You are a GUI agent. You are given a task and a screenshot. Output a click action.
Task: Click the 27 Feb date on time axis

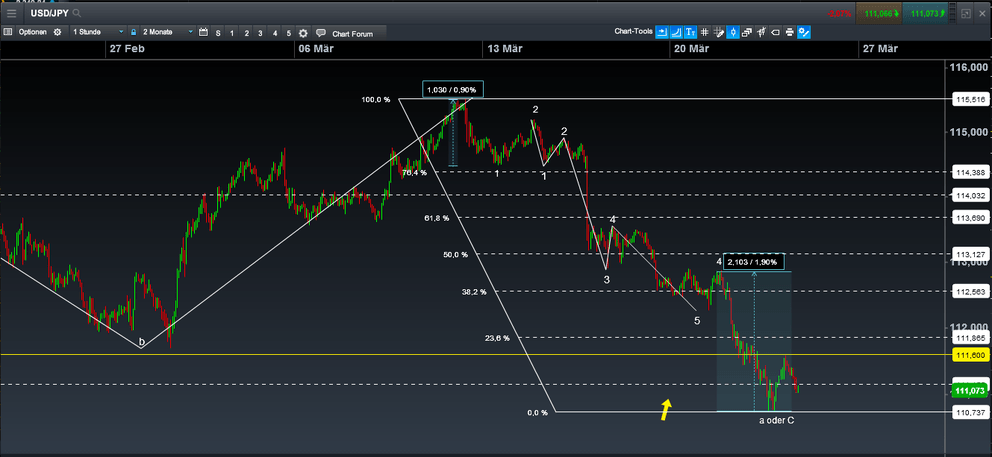pos(127,49)
